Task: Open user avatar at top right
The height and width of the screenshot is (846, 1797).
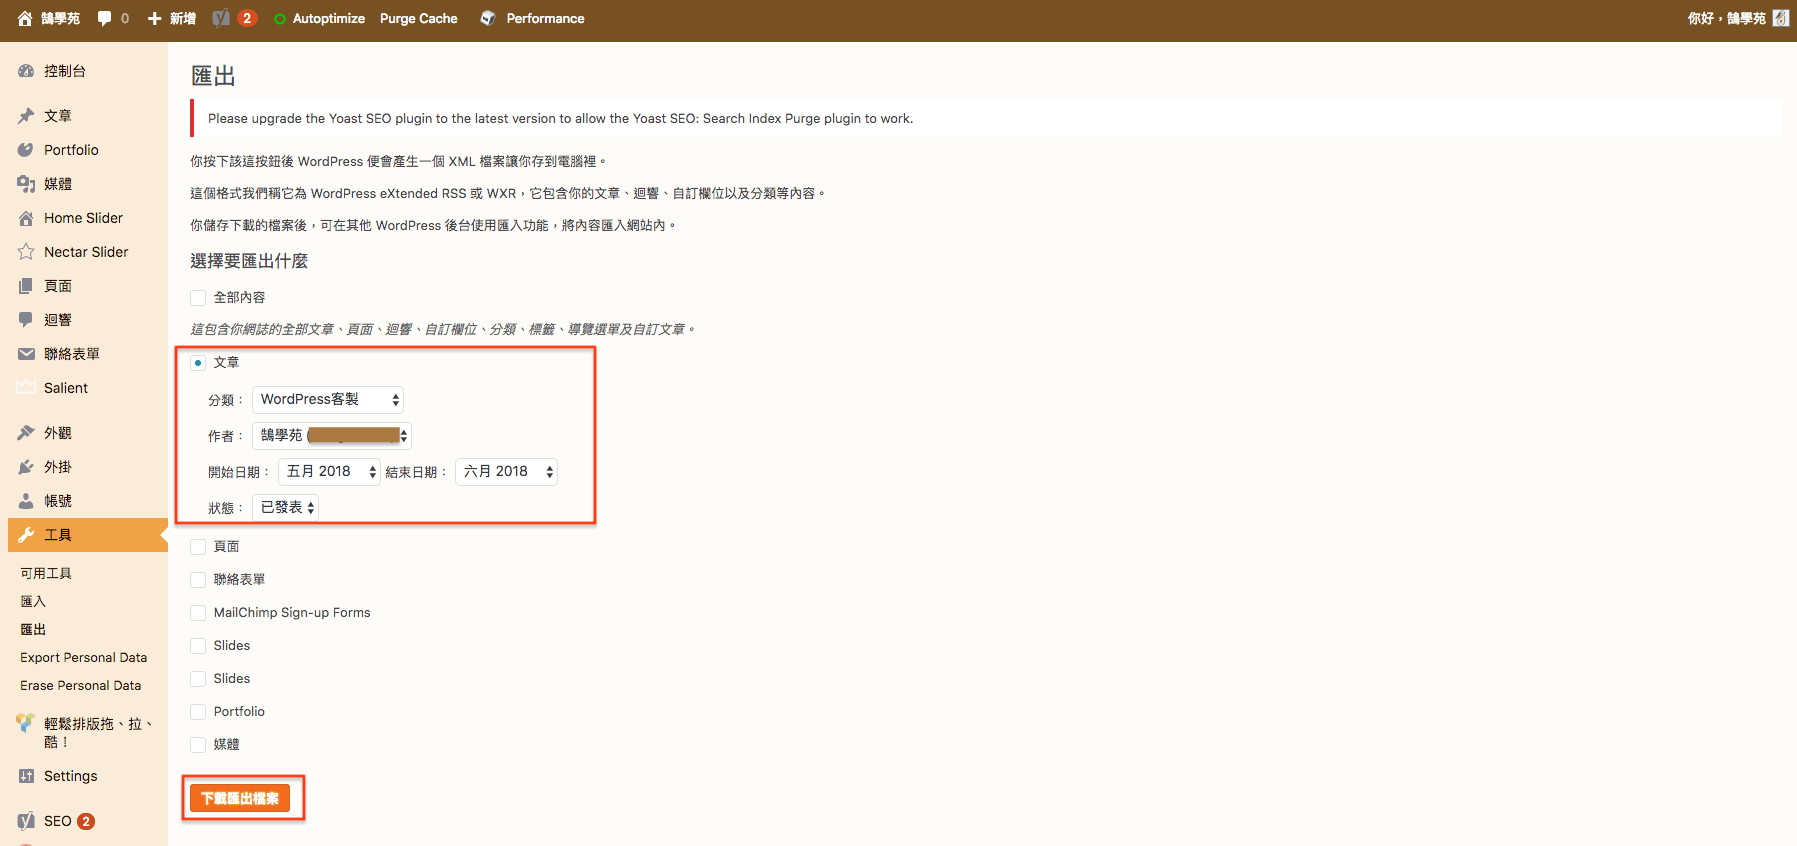Action: coord(1780,18)
